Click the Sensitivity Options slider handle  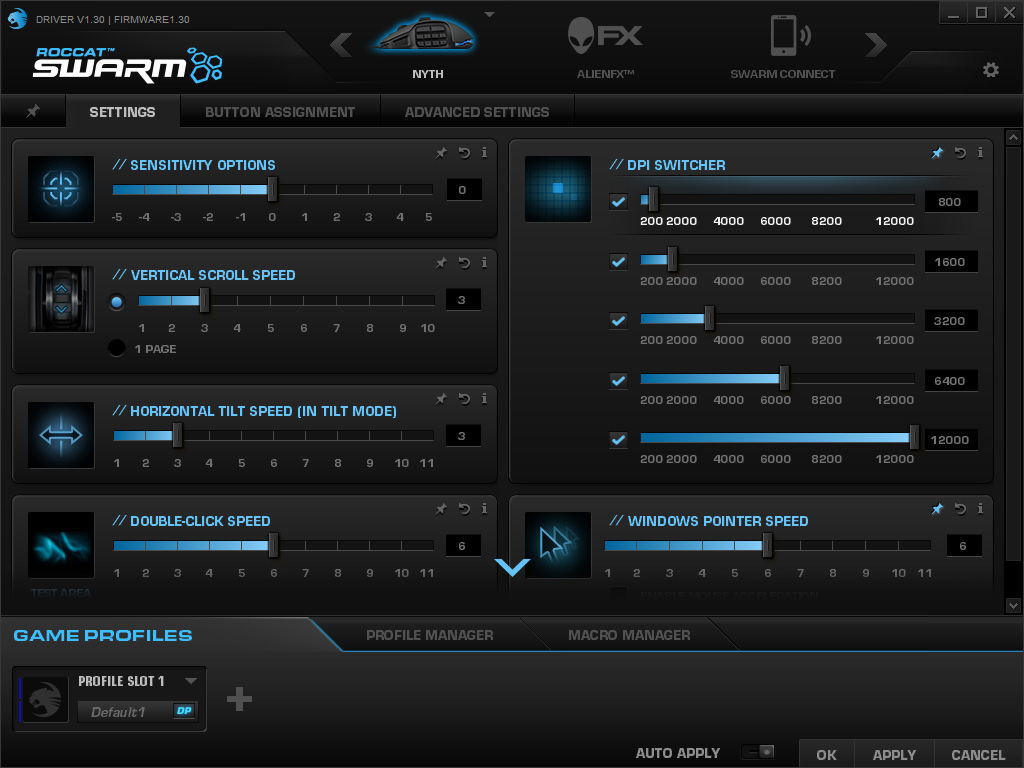[x=272, y=189]
